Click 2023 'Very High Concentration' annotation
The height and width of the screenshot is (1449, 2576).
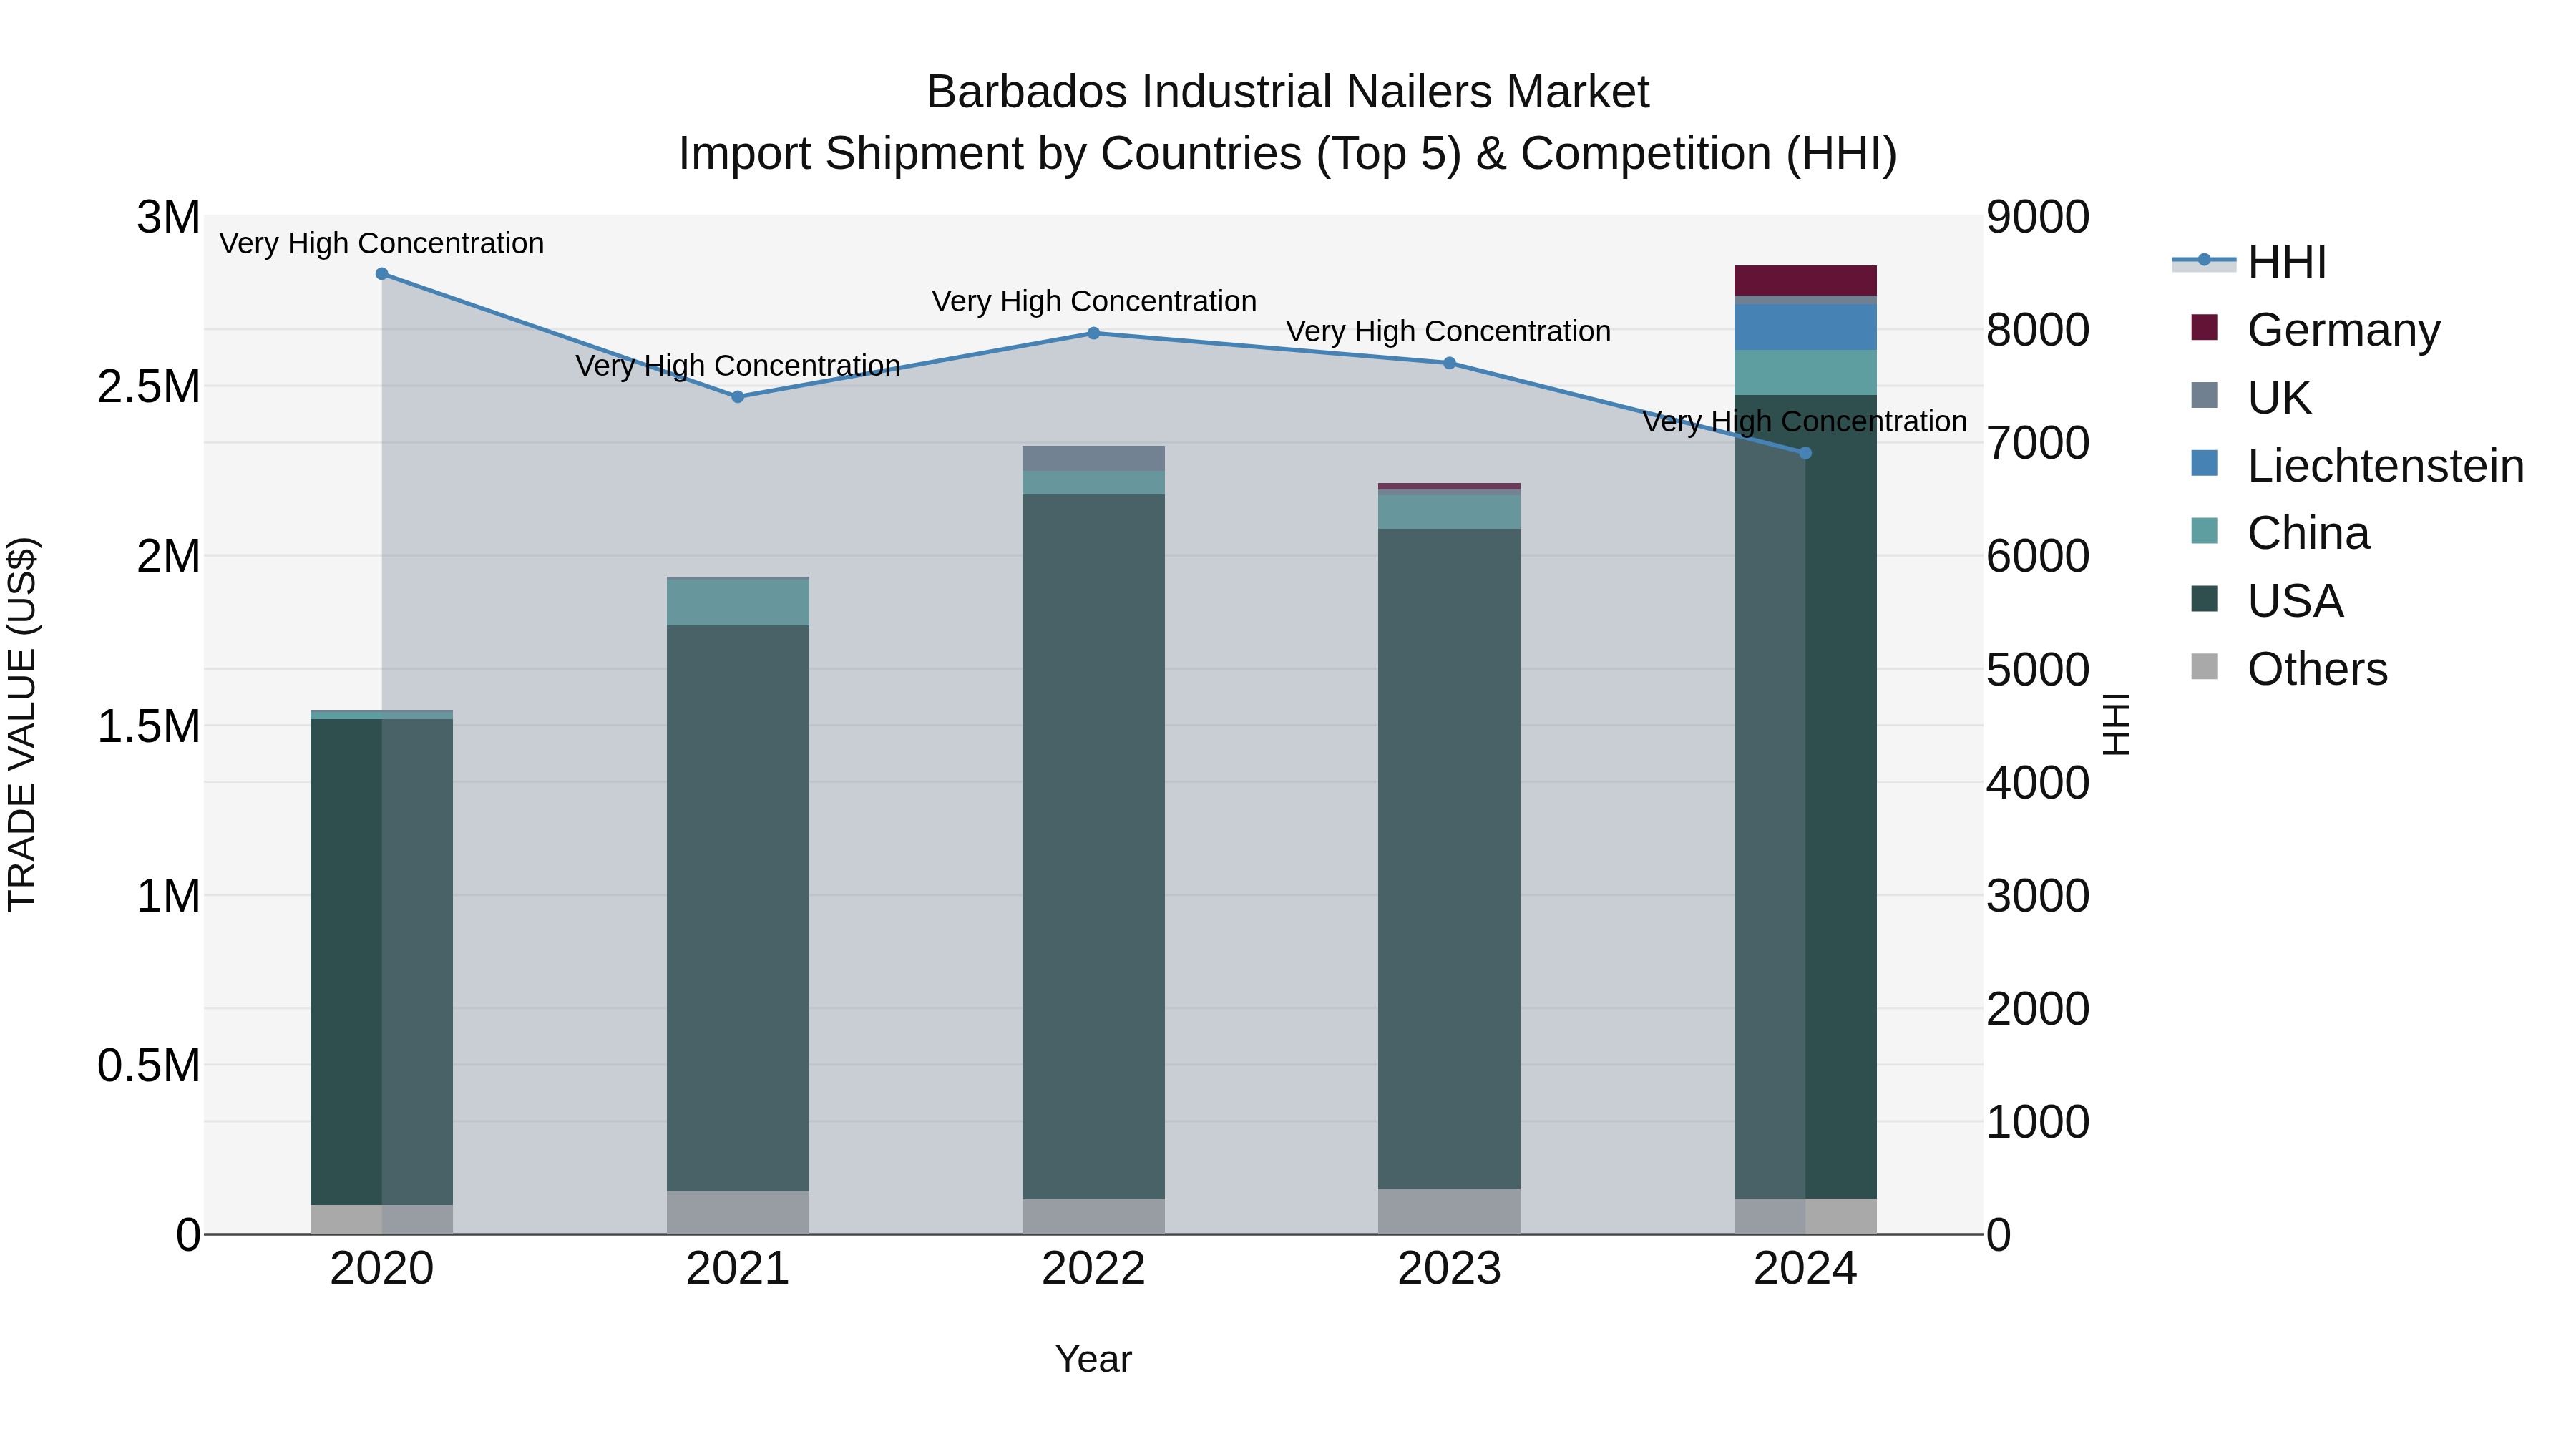tap(1448, 331)
